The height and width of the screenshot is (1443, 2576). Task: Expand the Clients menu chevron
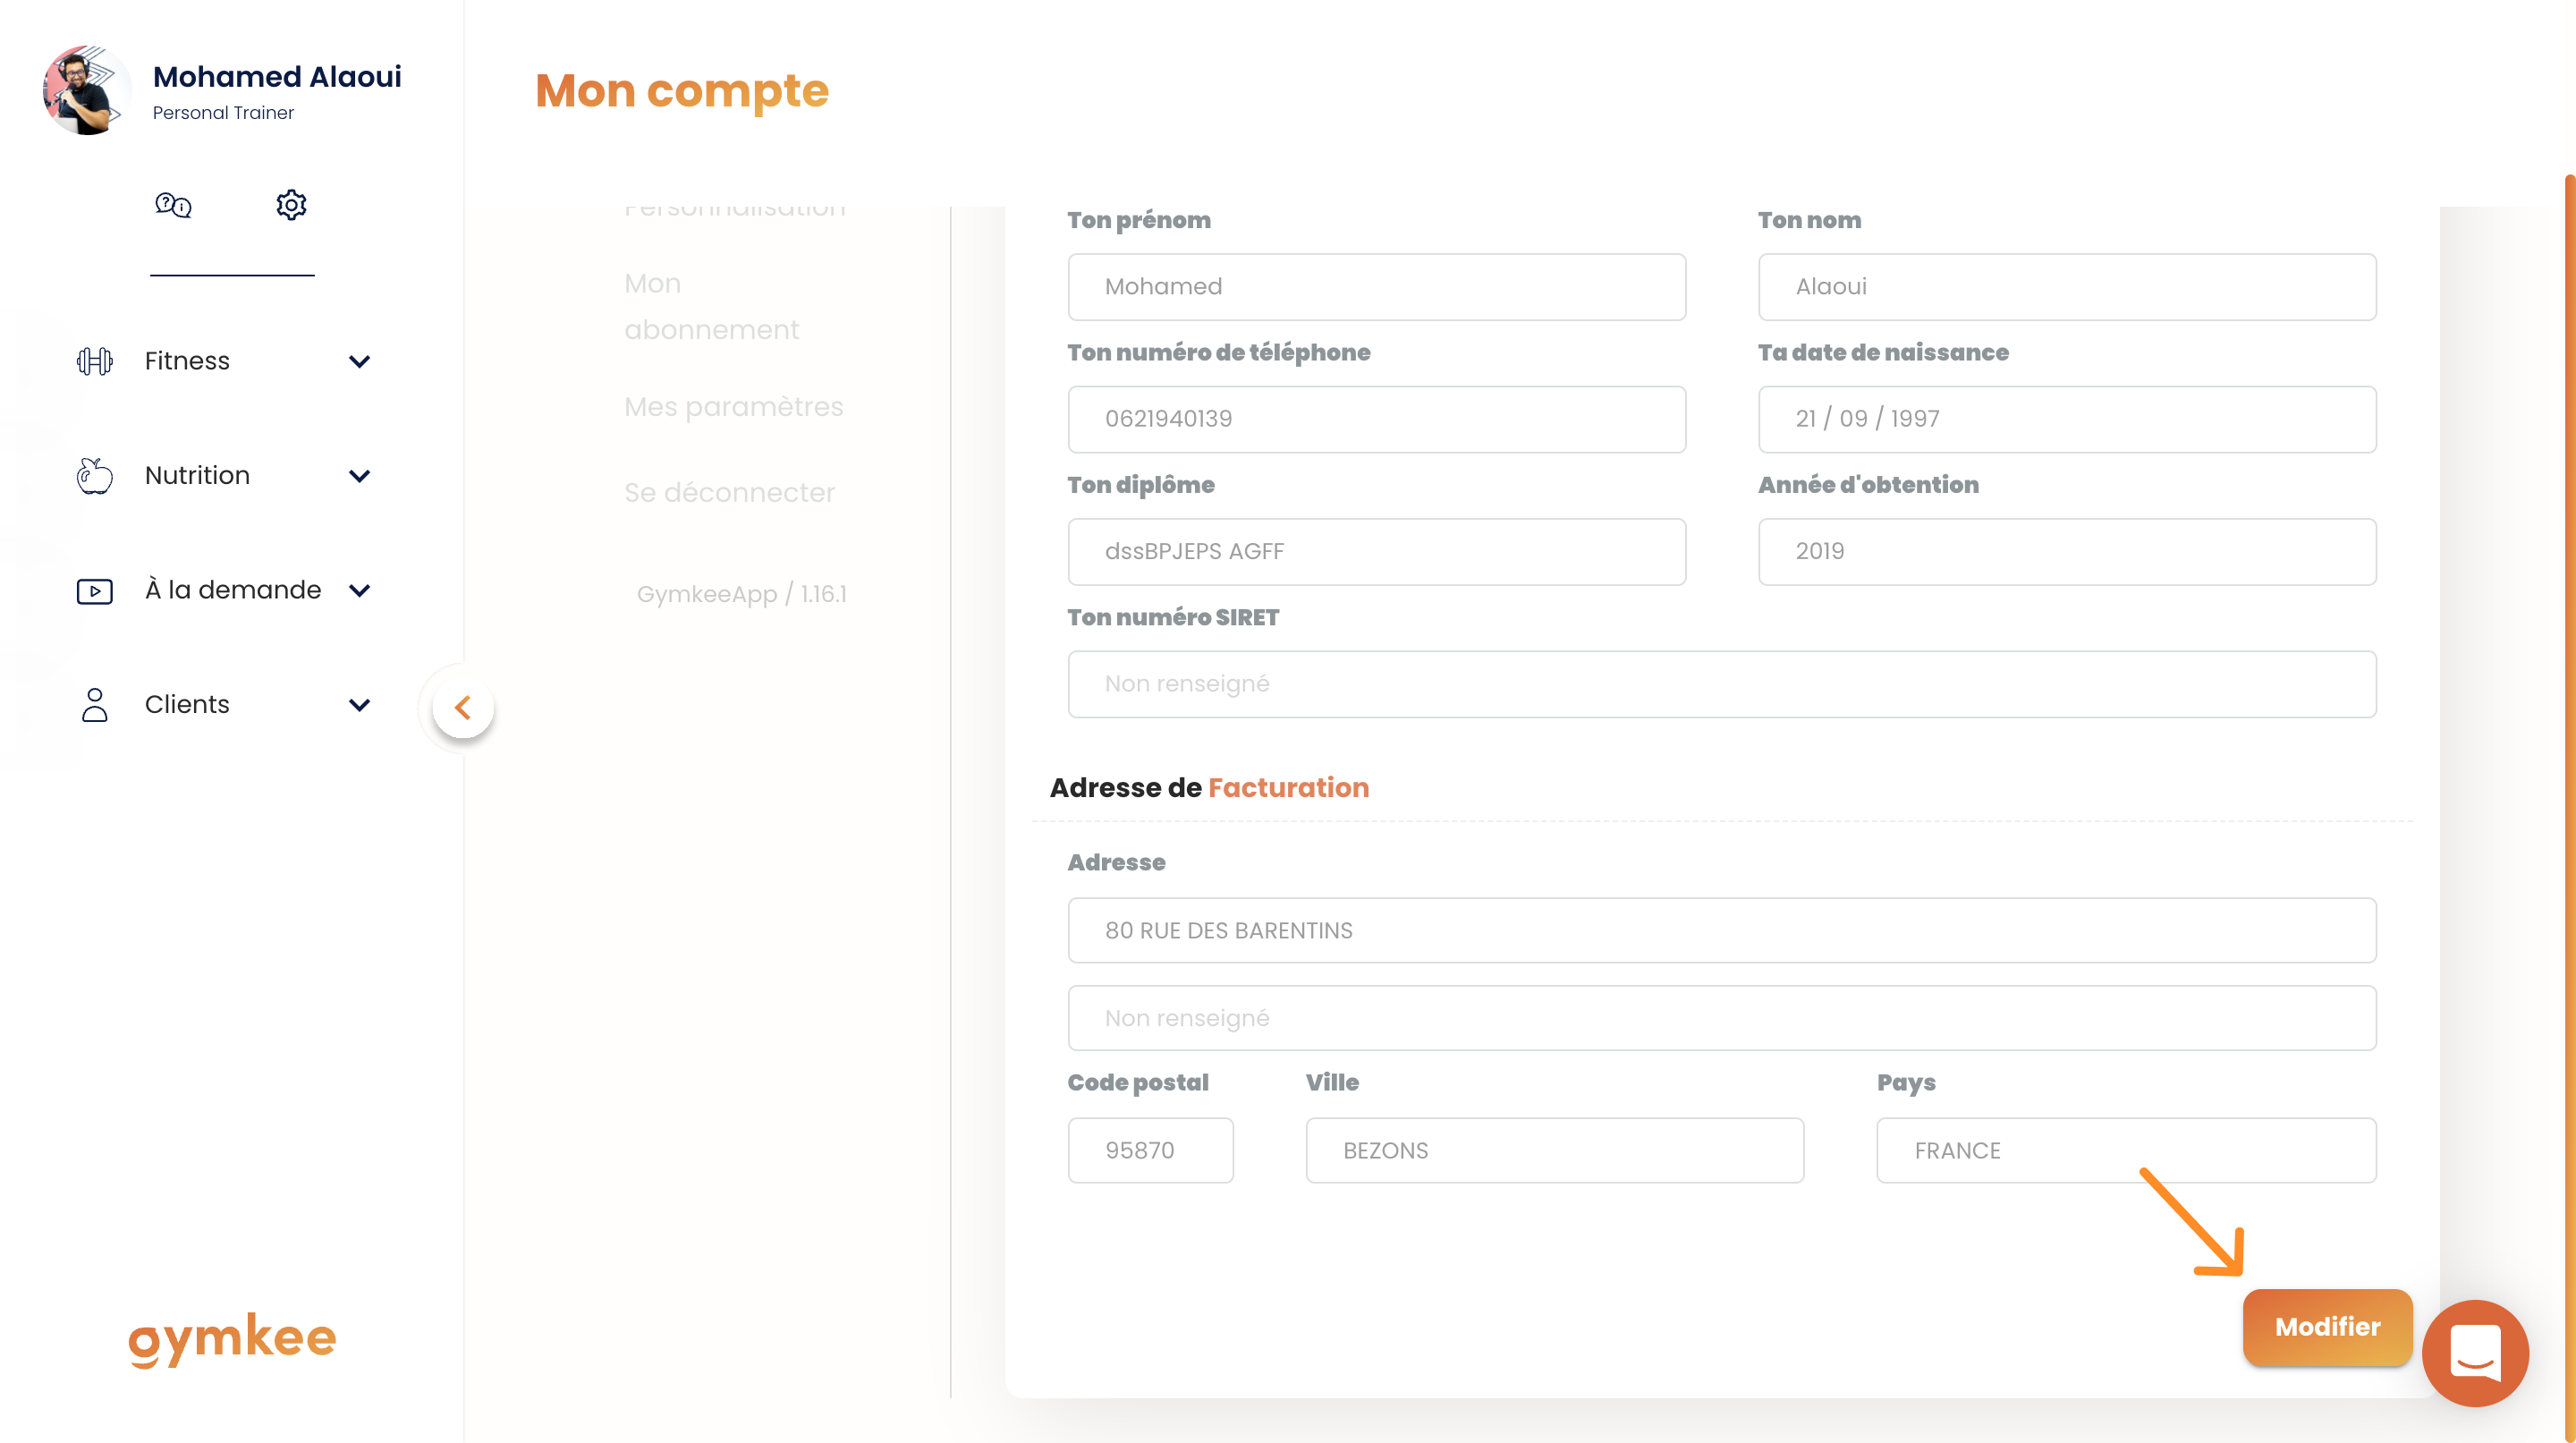(360, 705)
